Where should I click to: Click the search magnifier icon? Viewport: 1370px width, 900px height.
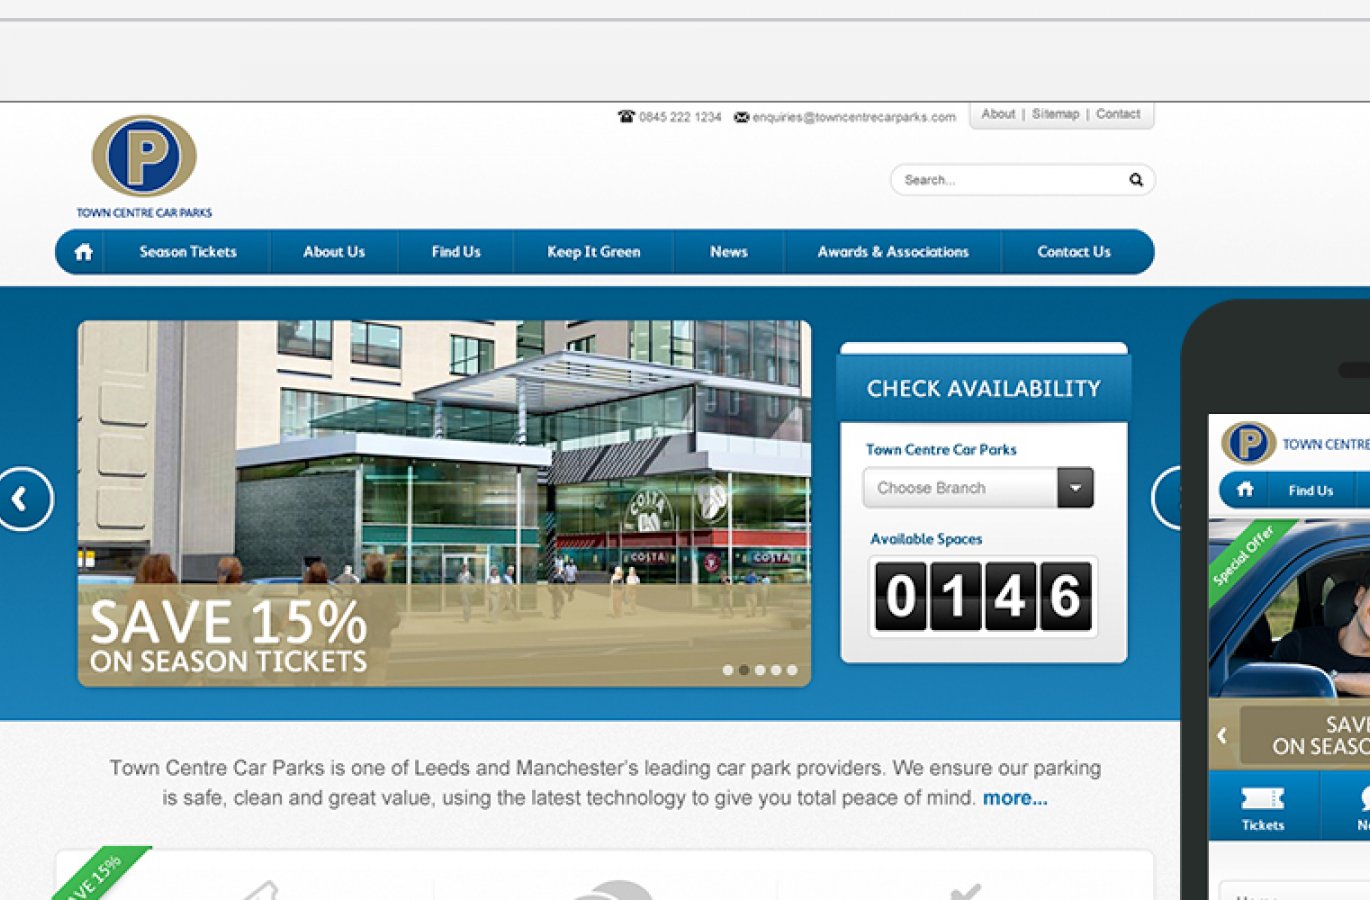(1136, 180)
